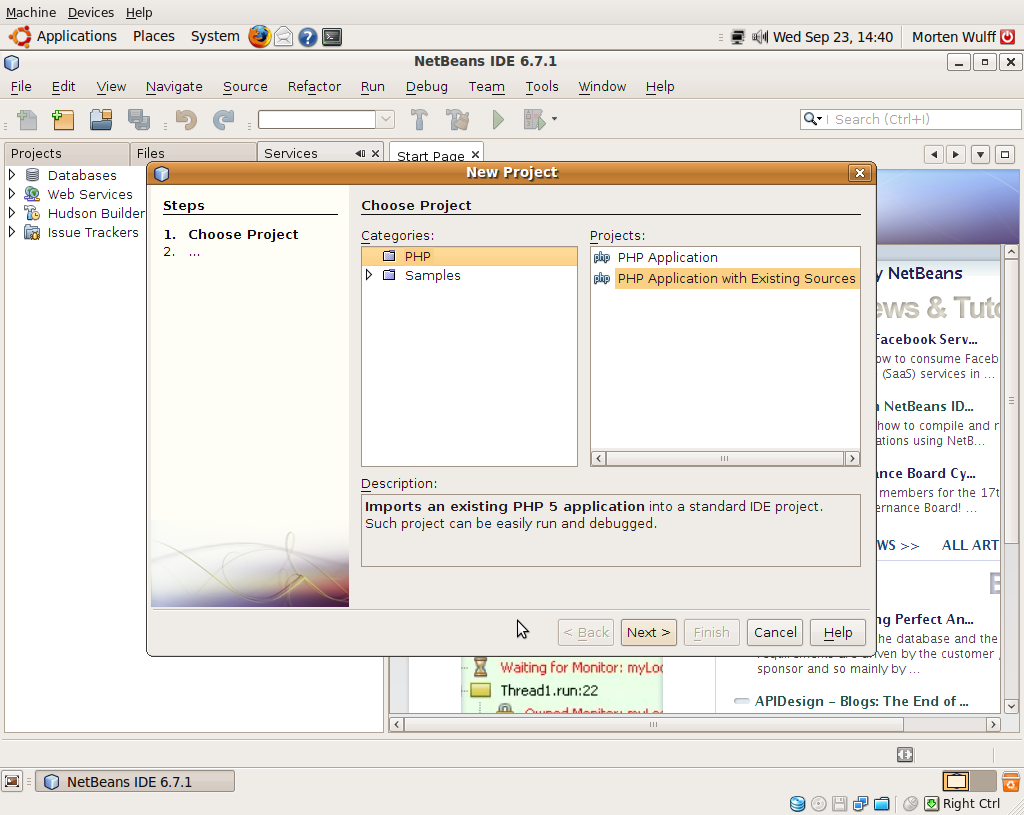Click the Clean and Build icon
The width and height of the screenshot is (1024, 815).
pos(457,120)
